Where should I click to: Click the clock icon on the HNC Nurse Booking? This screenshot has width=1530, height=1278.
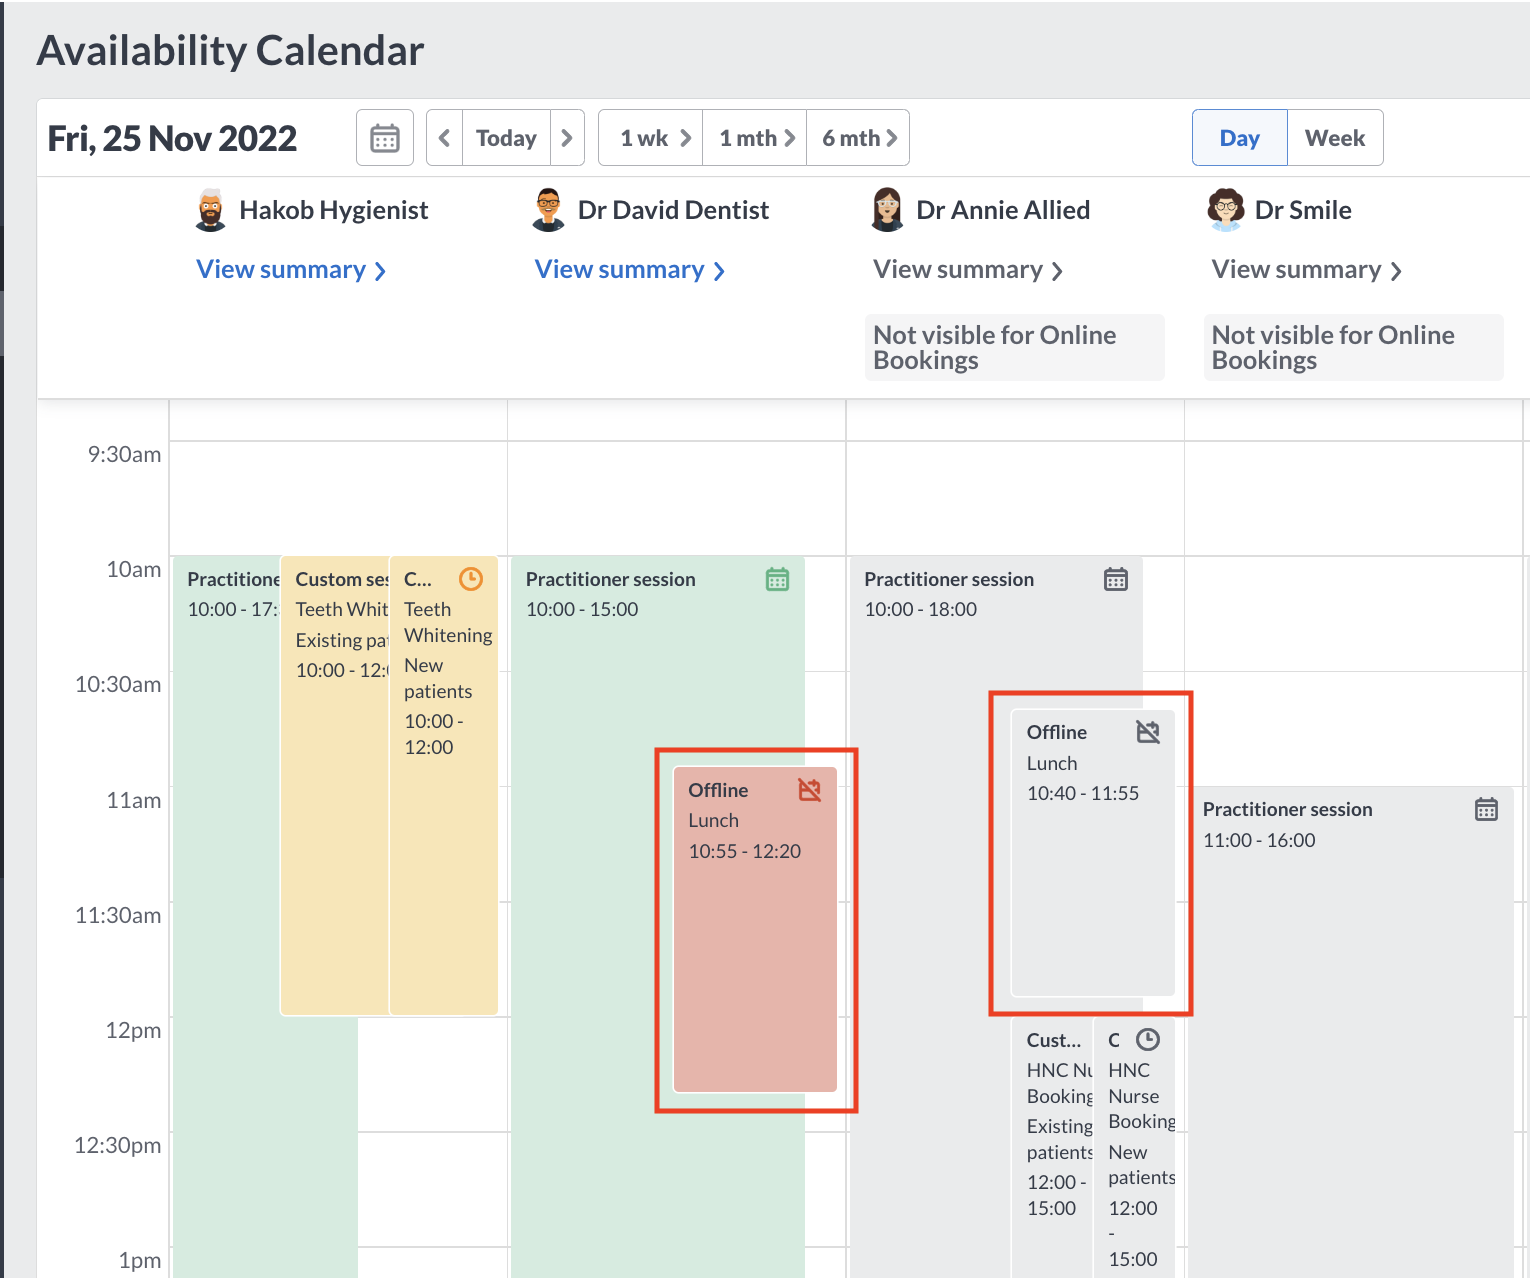1148,1039
